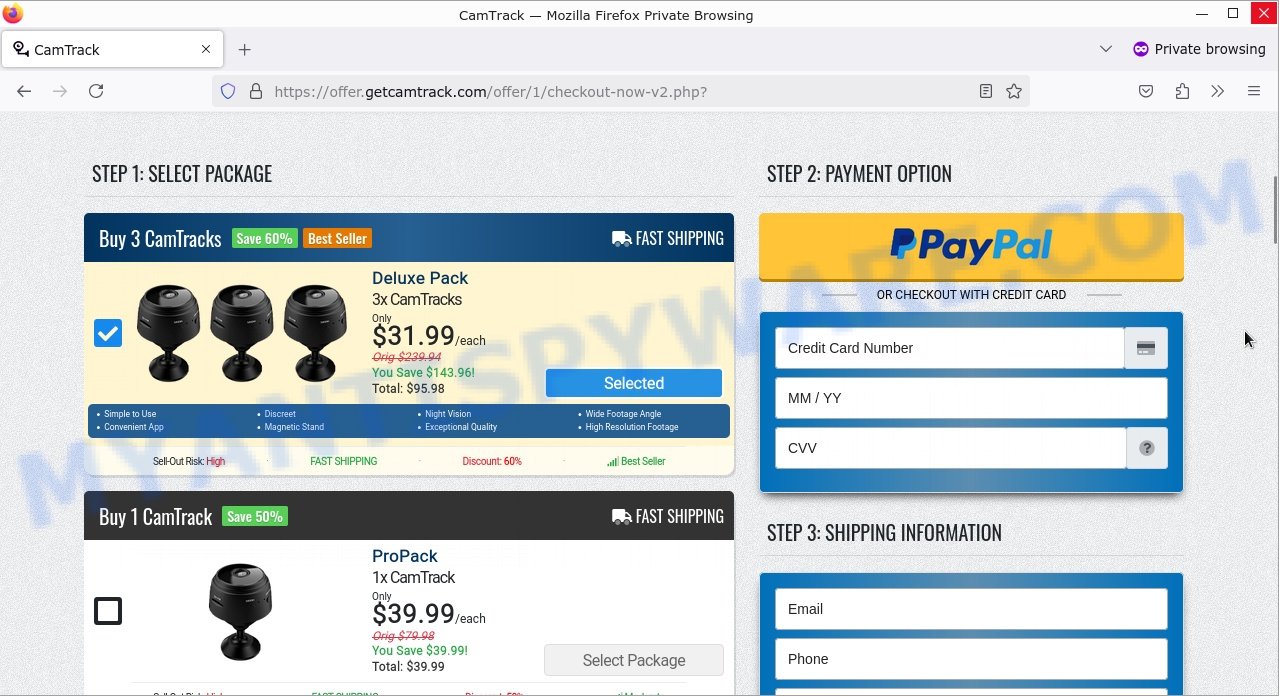Click the address bar URL
This screenshot has width=1279, height=696.
pyautogui.click(x=491, y=91)
